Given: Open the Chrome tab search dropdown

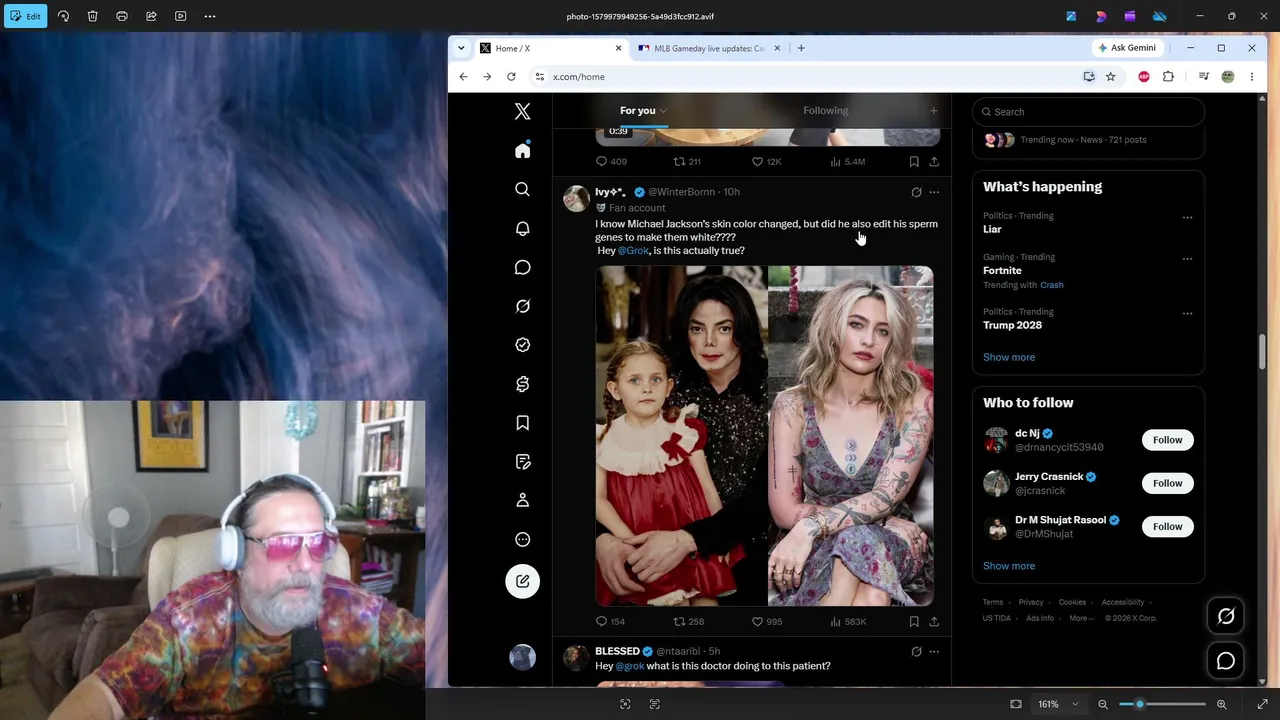Looking at the screenshot, I should tap(461, 48).
